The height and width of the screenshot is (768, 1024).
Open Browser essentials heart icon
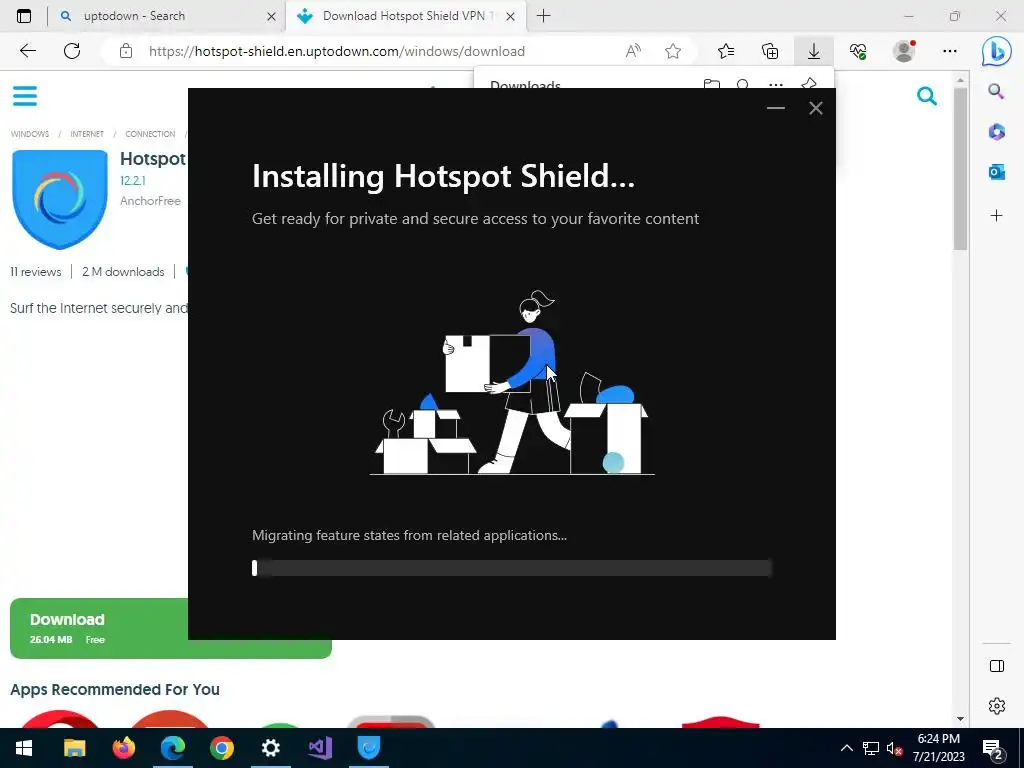(858, 51)
